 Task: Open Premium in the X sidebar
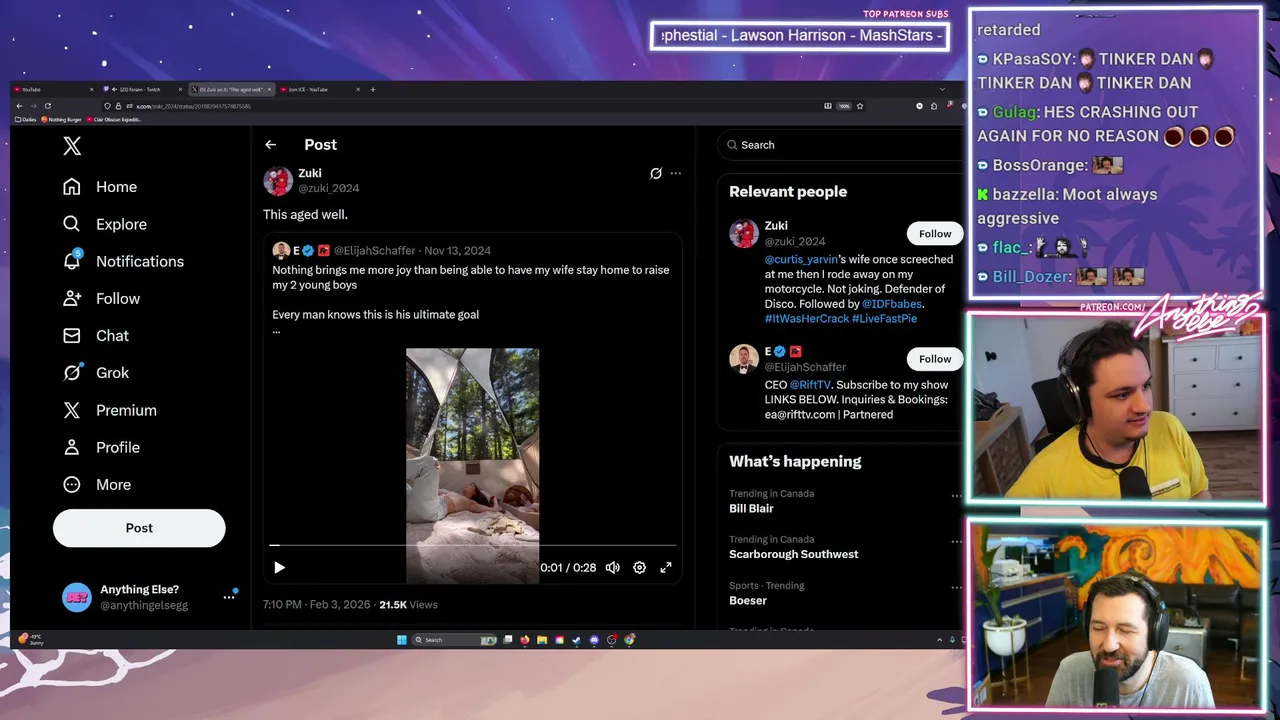coord(110,410)
